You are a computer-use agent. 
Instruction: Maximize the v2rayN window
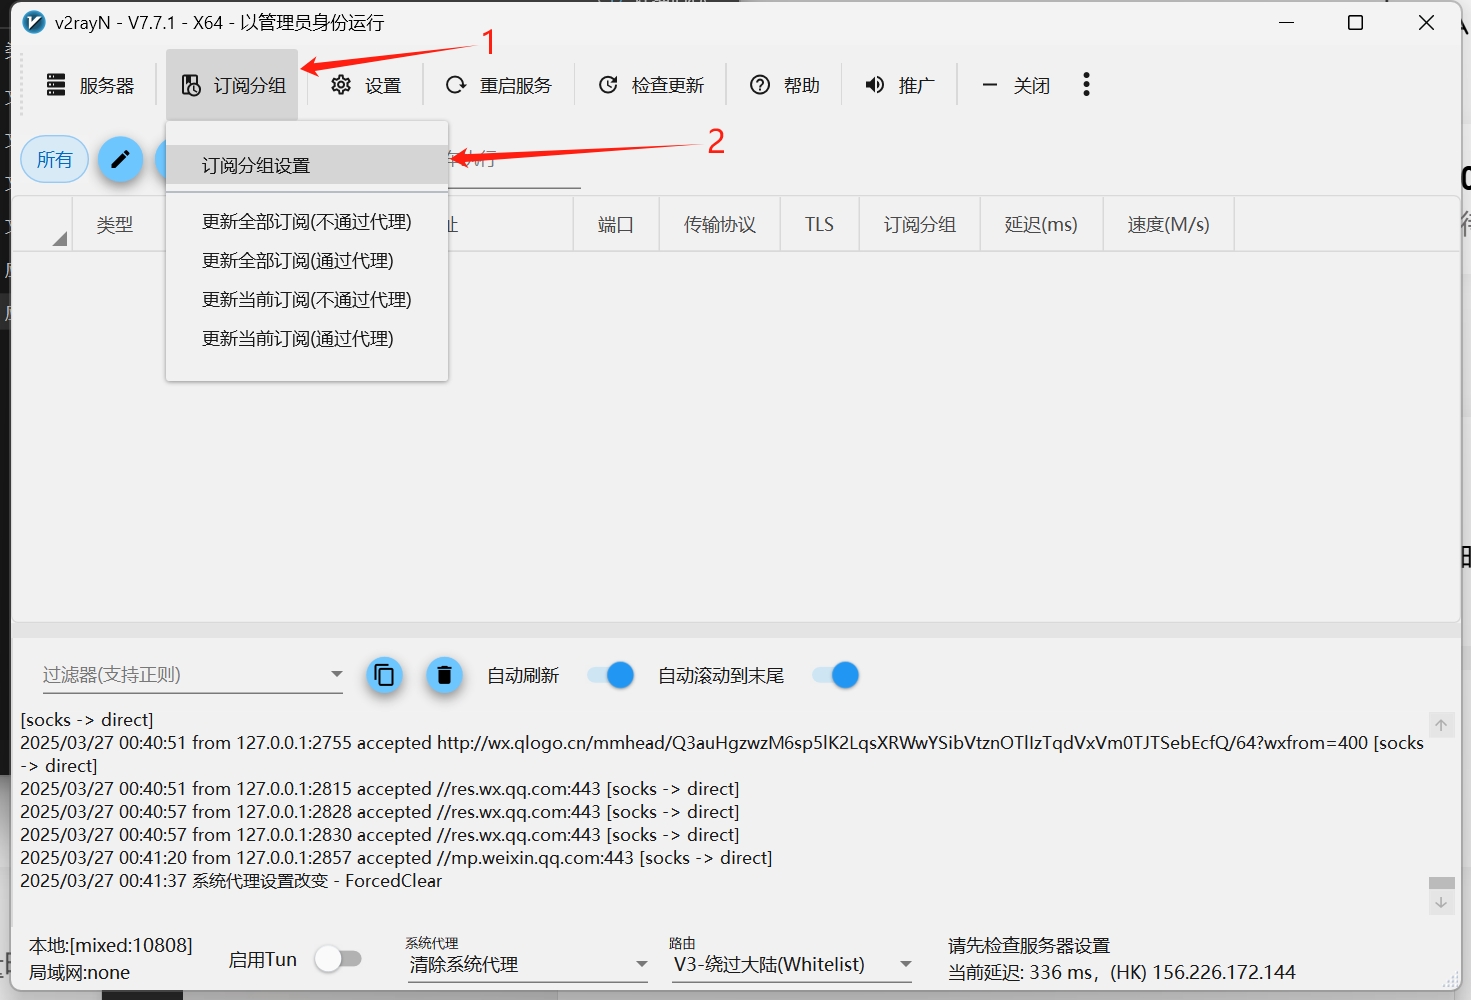click(x=1356, y=22)
